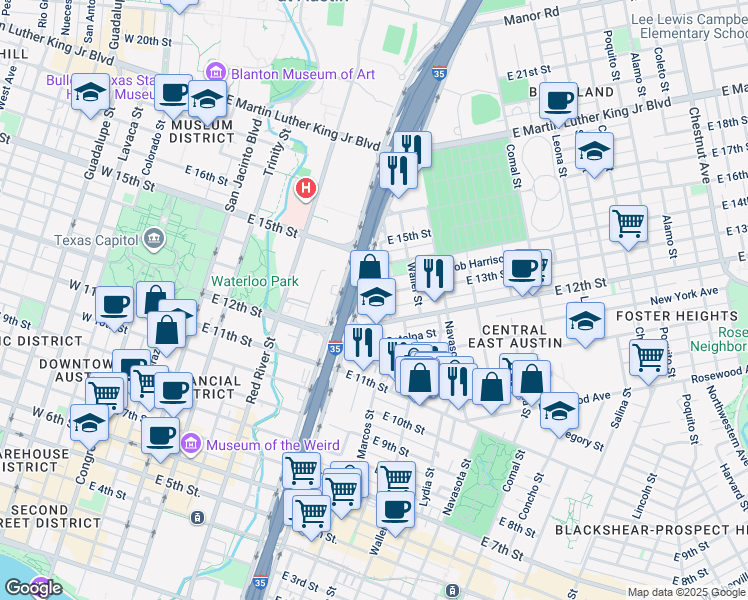The width and height of the screenshot is (748, 600).
Task: Select school marker near W 6th St
Action: 90,423
